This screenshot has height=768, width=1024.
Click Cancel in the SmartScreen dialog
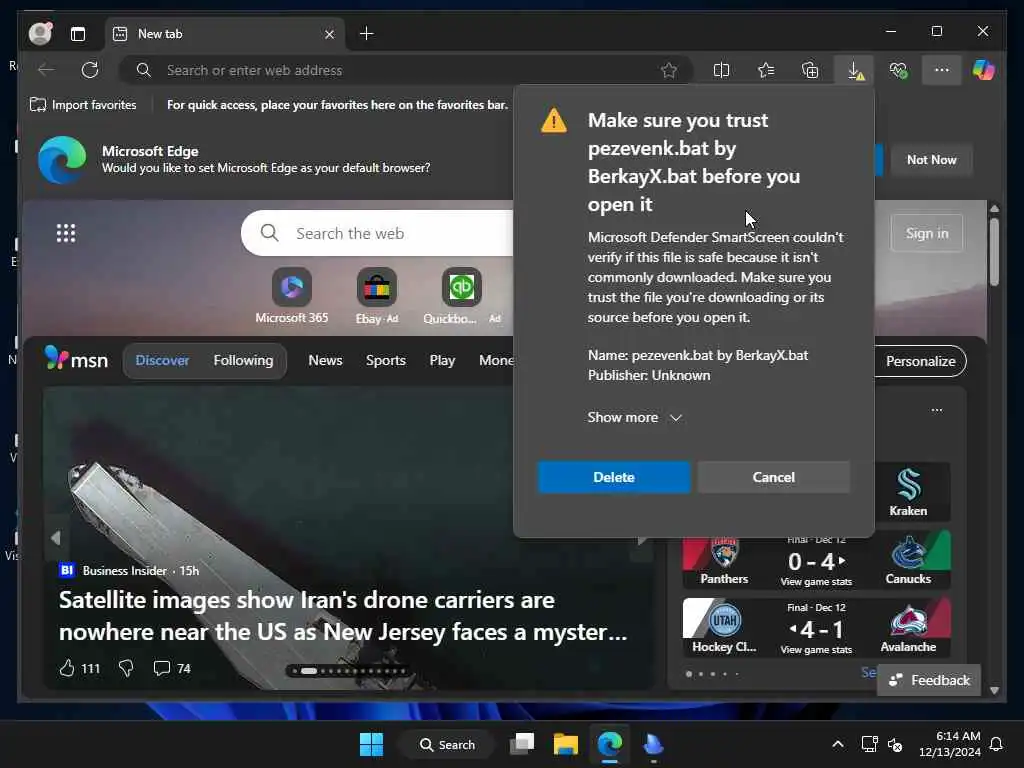[x=773, y=477]
